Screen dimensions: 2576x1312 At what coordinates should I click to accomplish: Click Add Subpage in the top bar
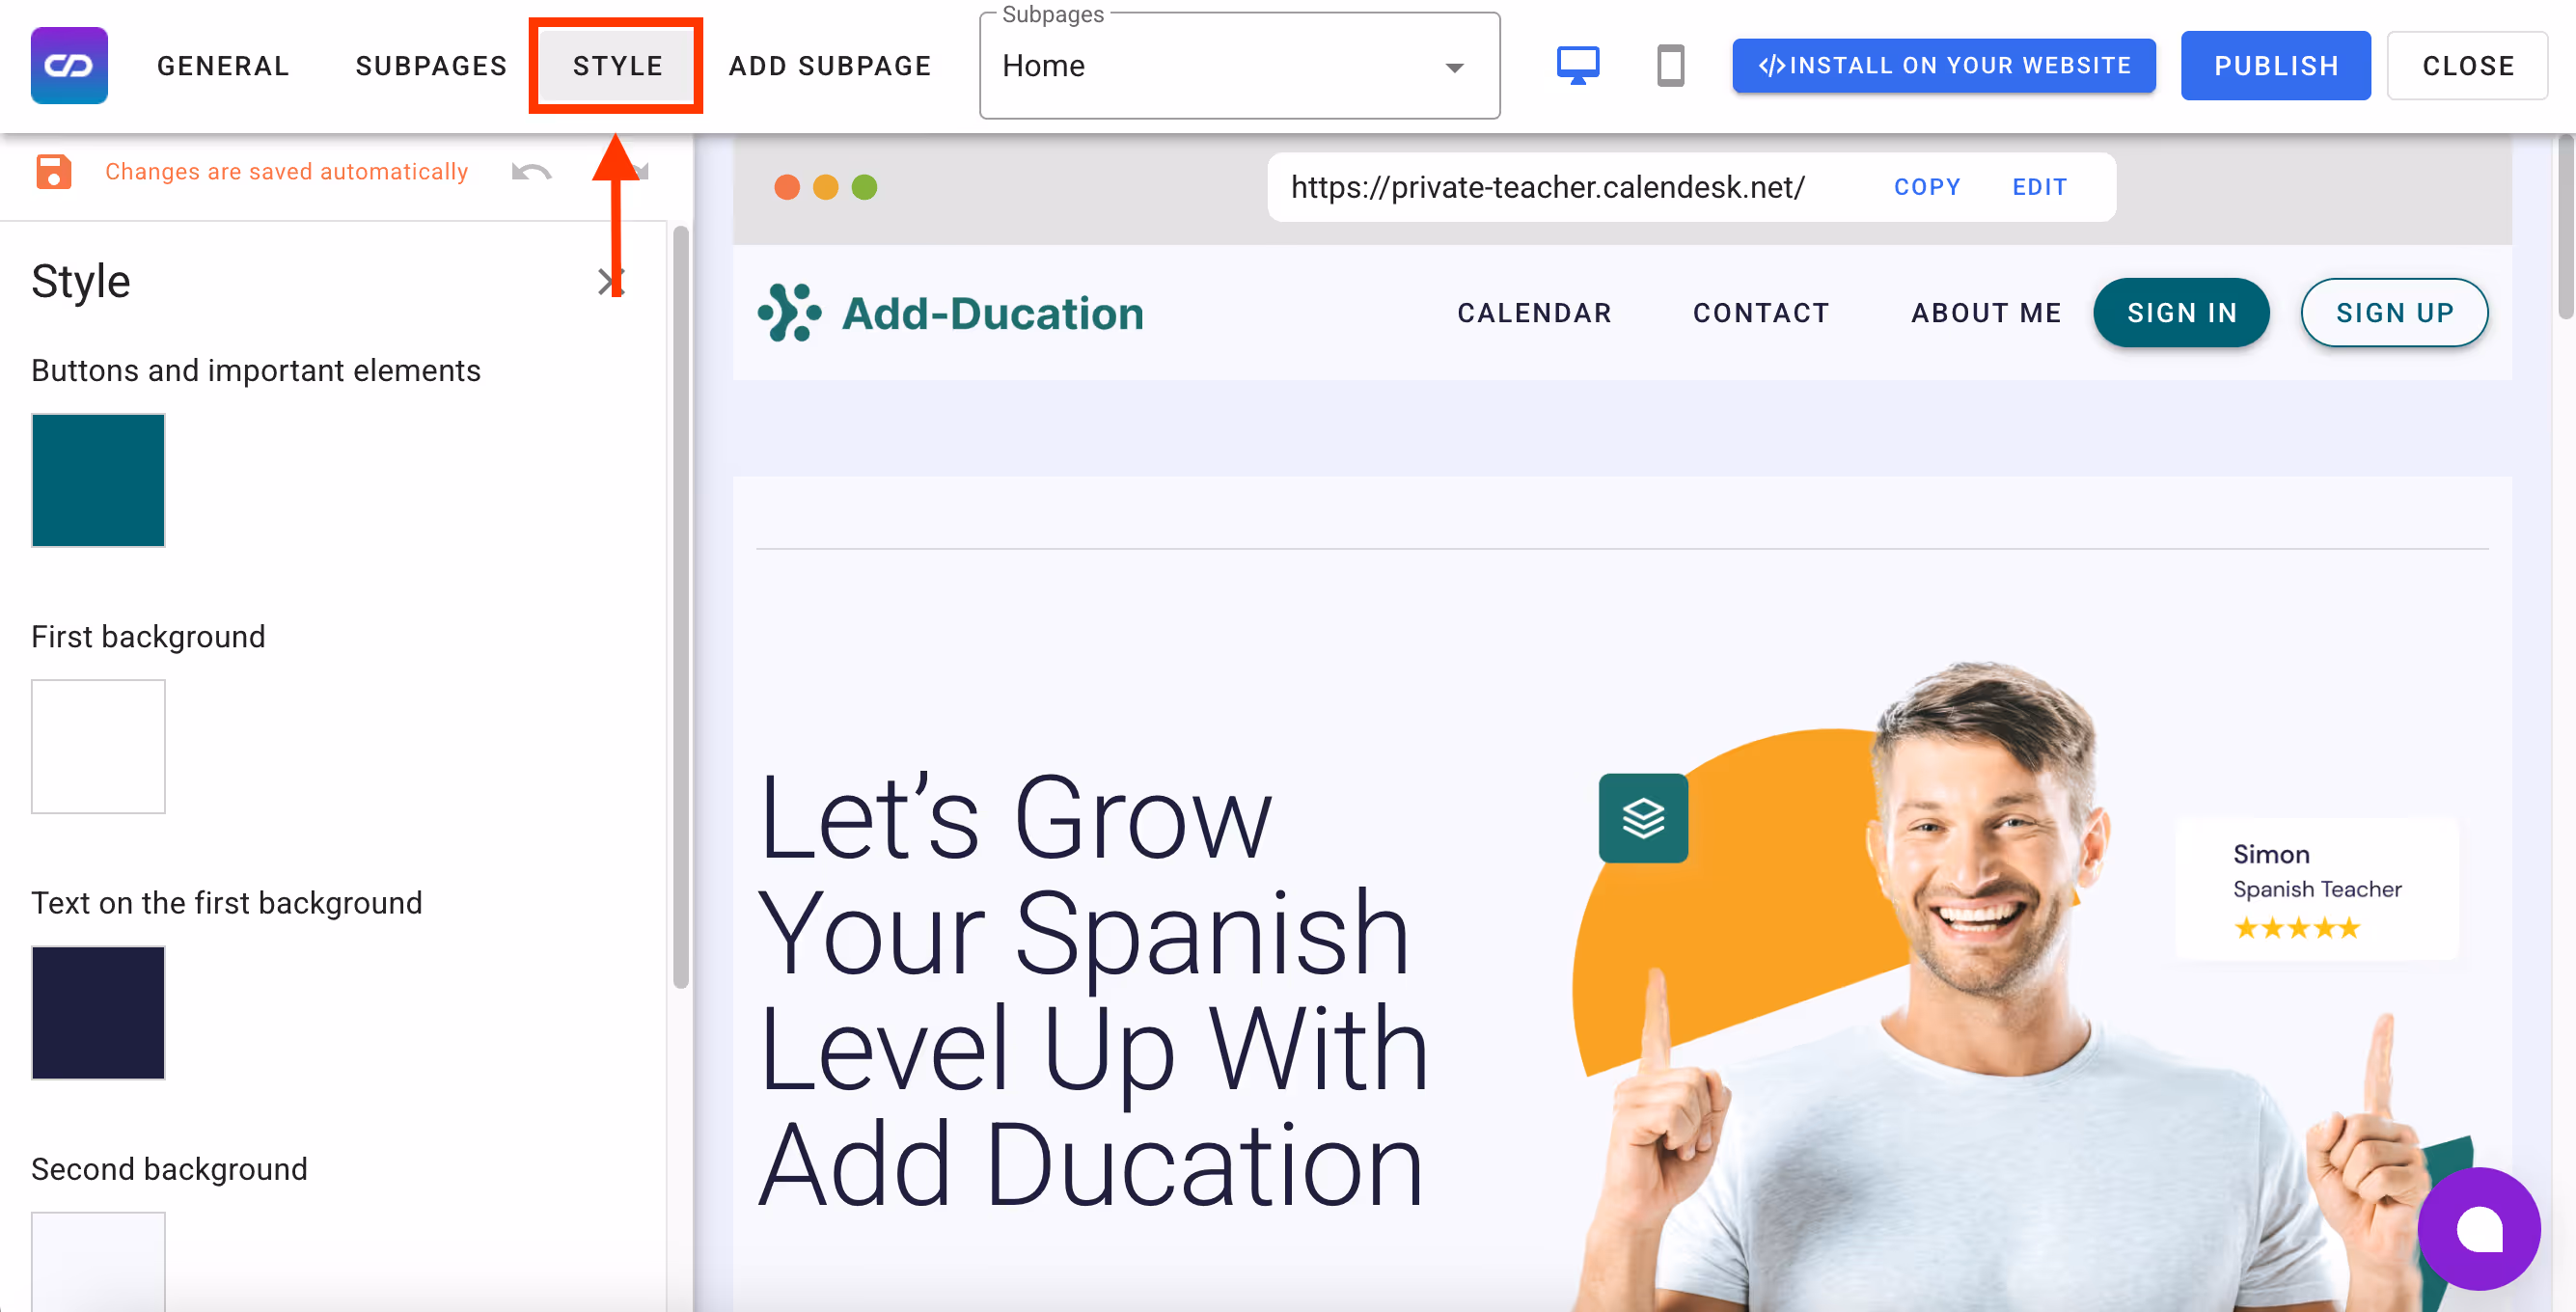(x=829, y=66)
